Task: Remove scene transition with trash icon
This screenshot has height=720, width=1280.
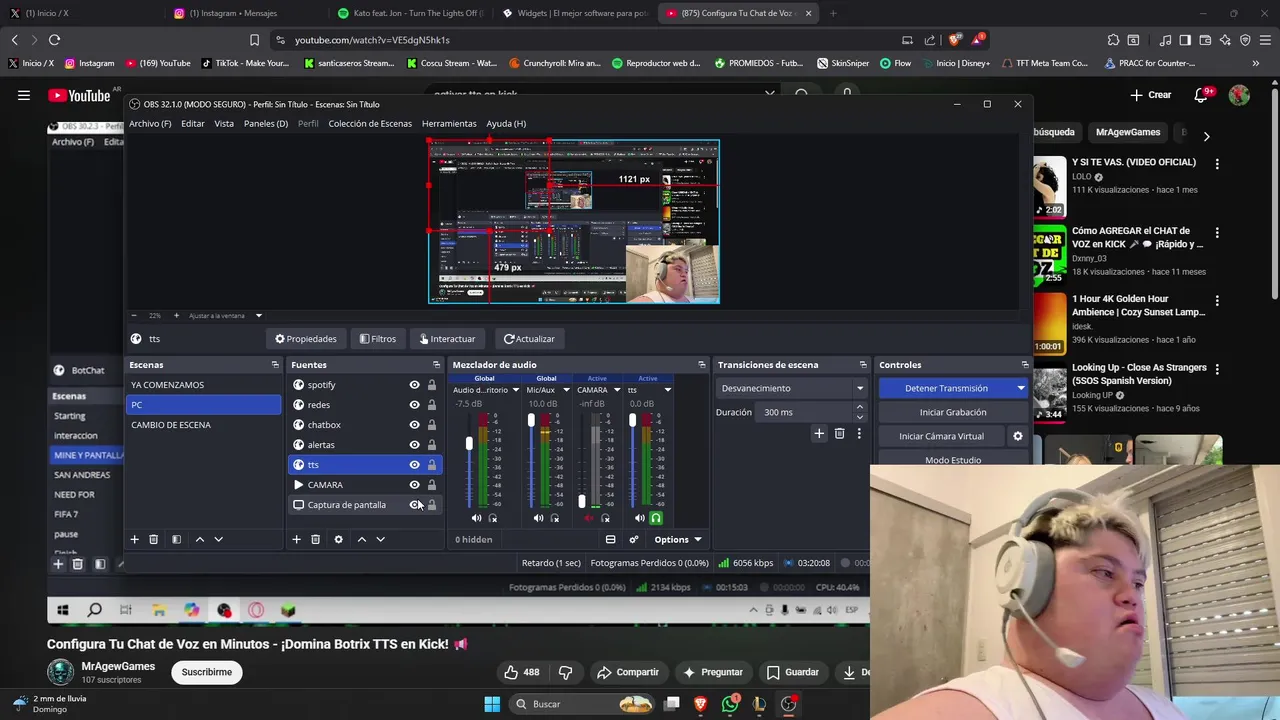Action: click(x=839, y=433)
